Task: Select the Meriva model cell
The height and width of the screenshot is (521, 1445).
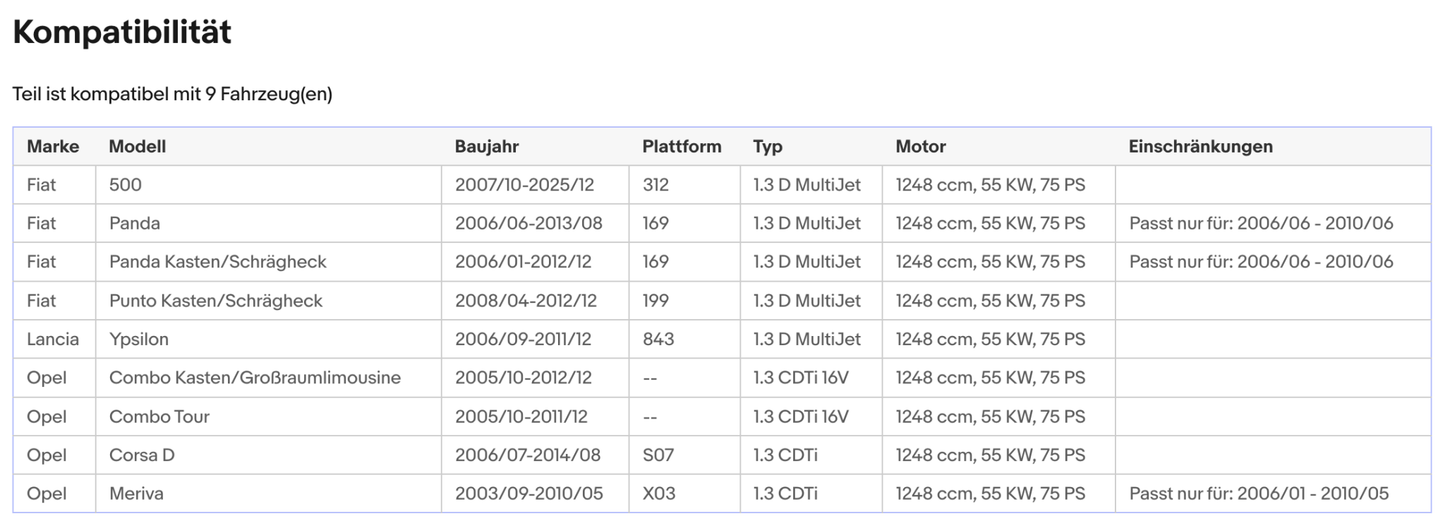Action: point(136,494)
